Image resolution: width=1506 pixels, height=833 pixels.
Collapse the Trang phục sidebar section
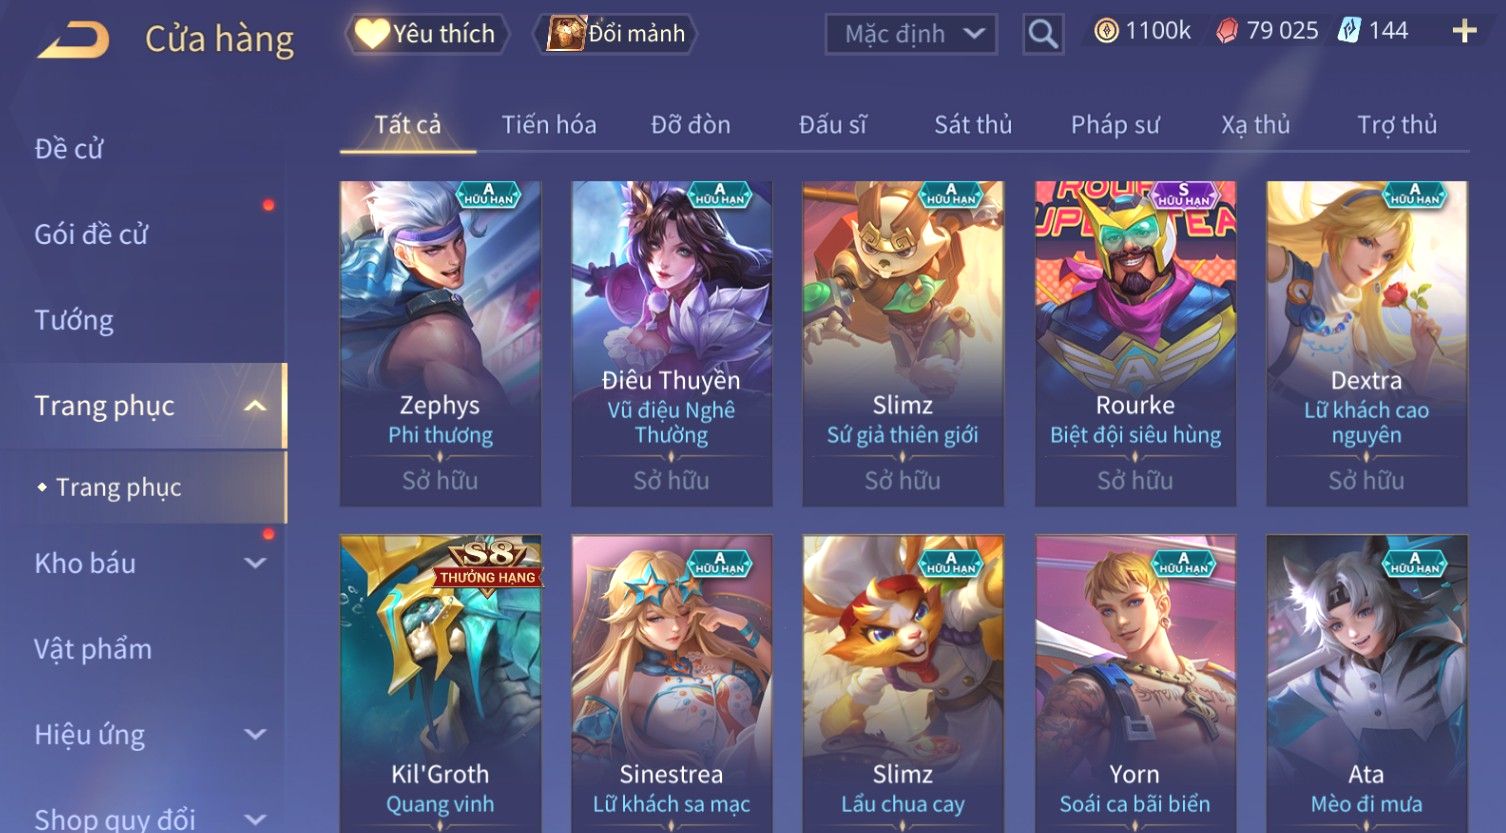256,405
